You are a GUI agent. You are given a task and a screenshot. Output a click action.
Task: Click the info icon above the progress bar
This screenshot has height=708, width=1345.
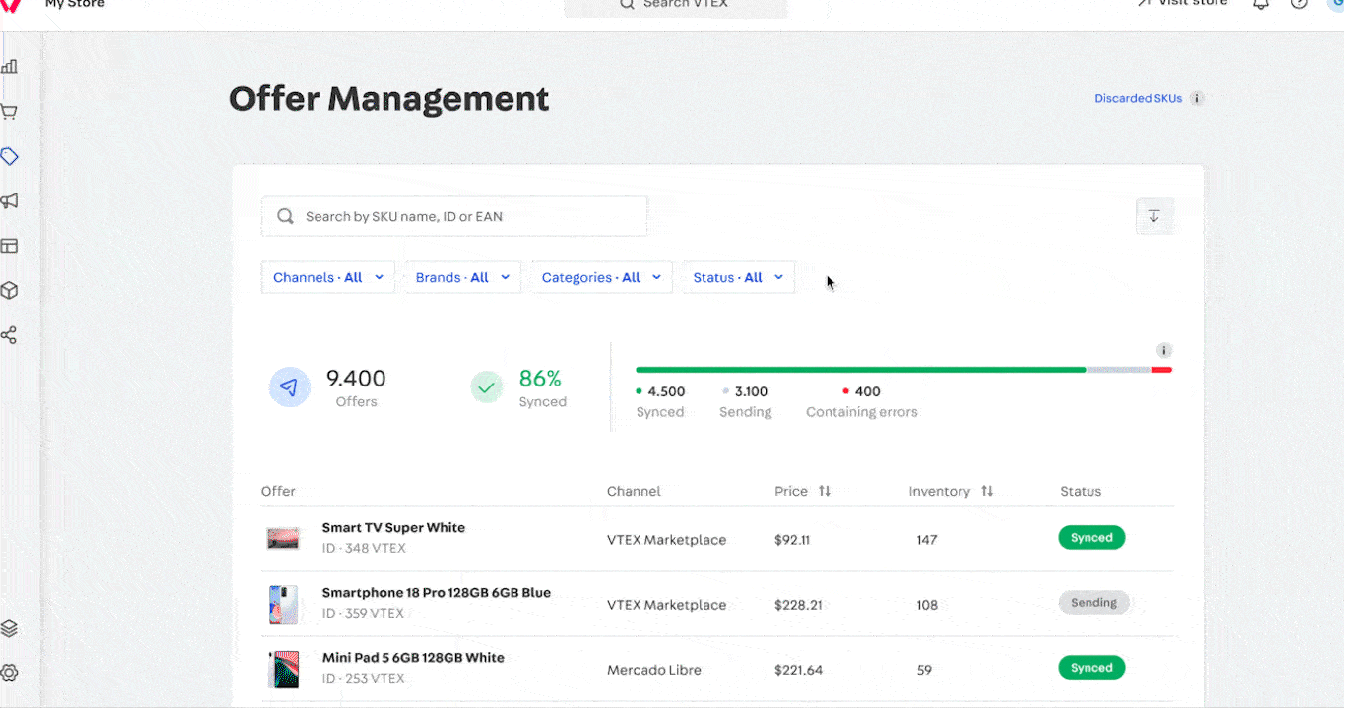pyautogui.click(x=1163, y=351)
